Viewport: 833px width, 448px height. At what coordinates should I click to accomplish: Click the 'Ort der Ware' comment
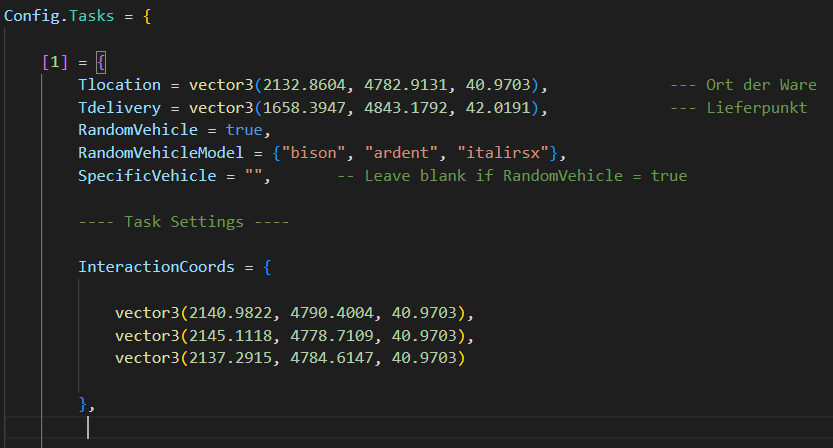(743, 85)
